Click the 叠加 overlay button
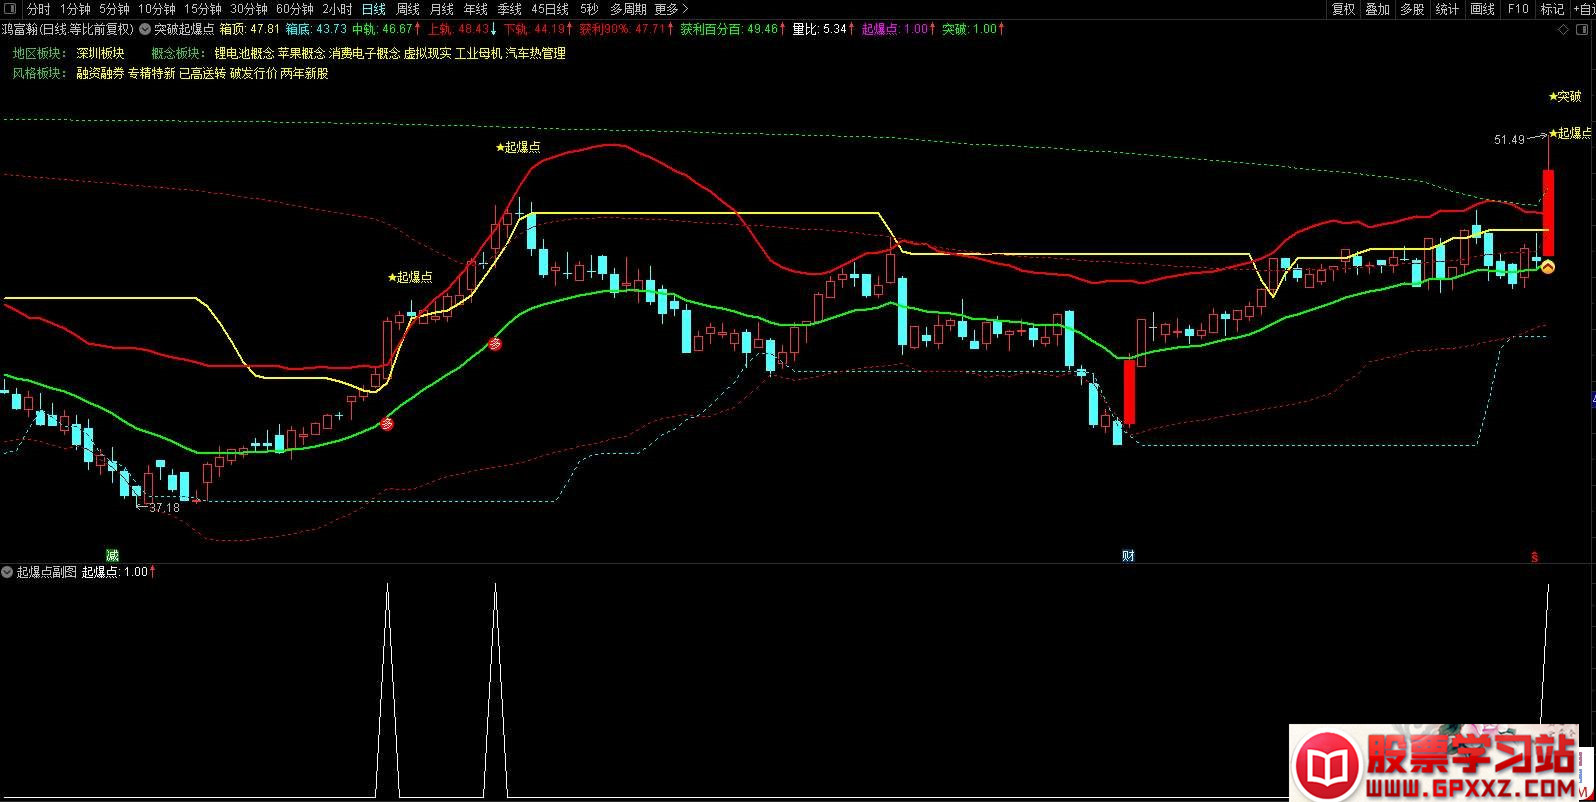Viewport: 1596px width, 802px height. point(1377,9)
